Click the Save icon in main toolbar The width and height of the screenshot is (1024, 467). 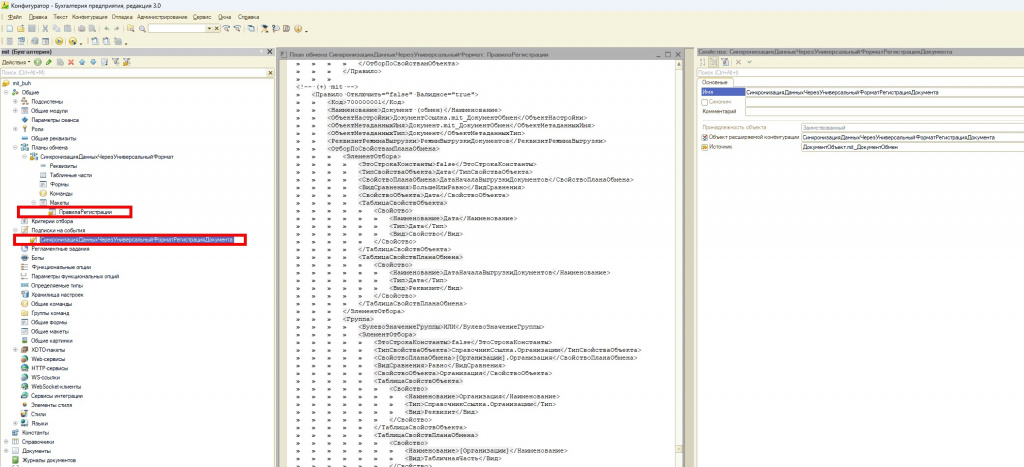pos(33,29)
